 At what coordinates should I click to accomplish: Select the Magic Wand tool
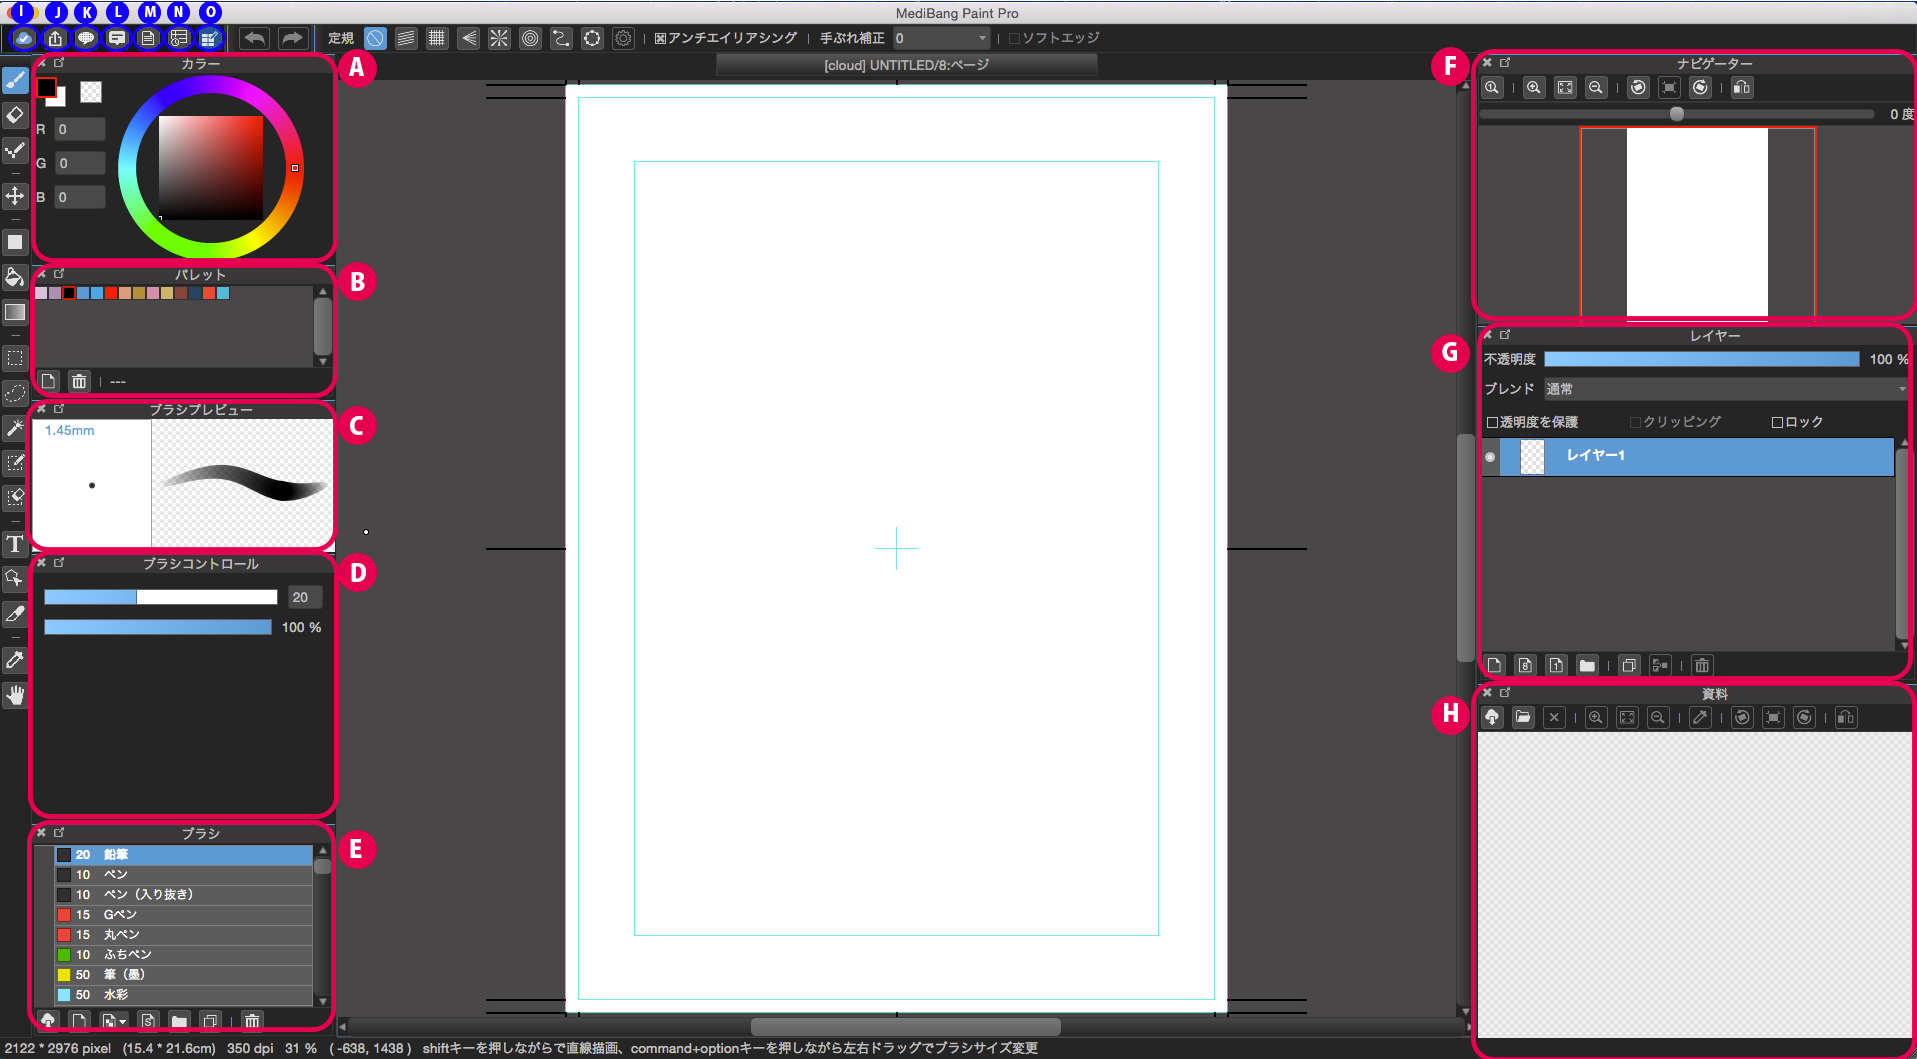[15, 428]
